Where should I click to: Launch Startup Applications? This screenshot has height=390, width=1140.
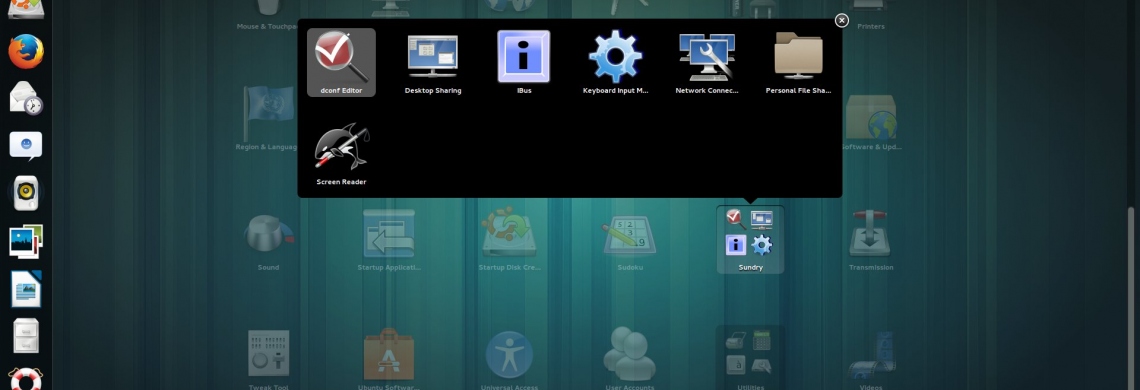[389, 239]
